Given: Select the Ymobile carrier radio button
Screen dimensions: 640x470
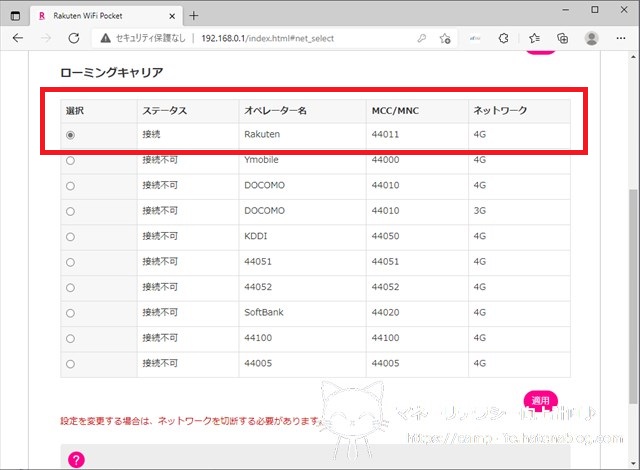Looking at the screenshot, I should tap(70, 160).
